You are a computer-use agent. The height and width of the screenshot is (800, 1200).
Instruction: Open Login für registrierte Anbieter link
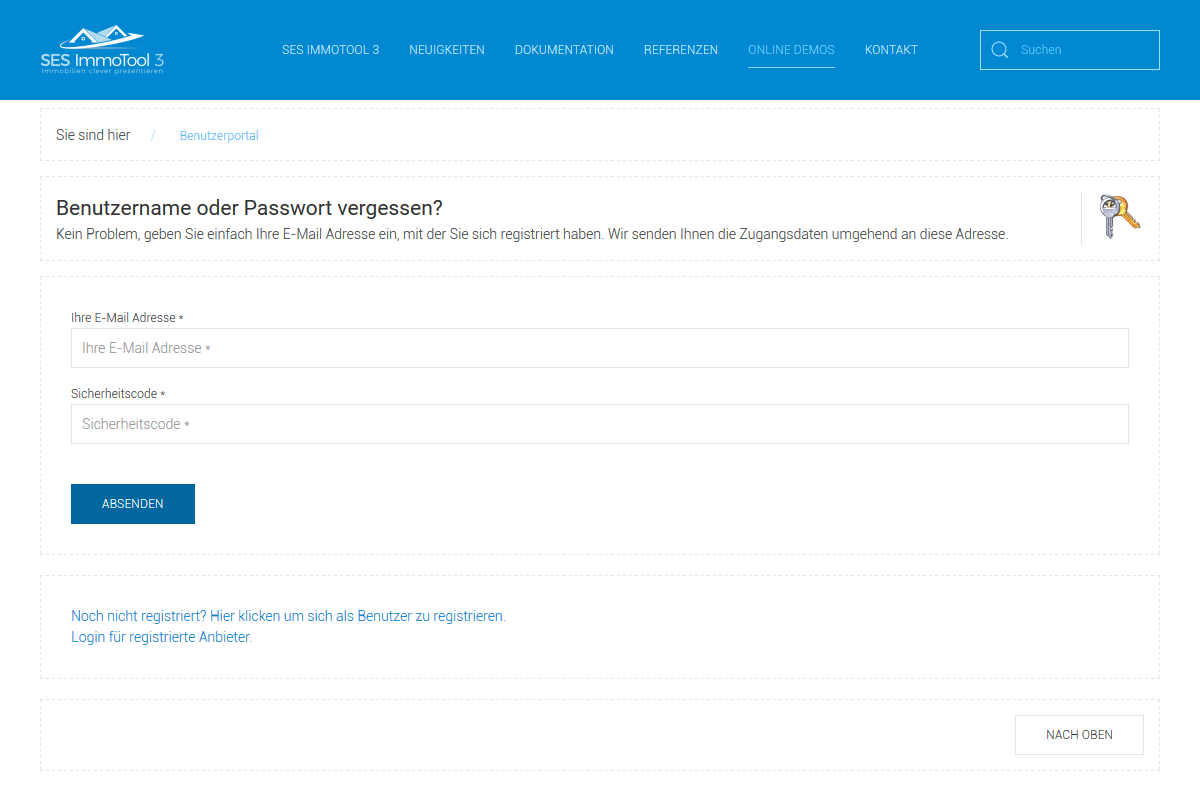tap(161, 637)
